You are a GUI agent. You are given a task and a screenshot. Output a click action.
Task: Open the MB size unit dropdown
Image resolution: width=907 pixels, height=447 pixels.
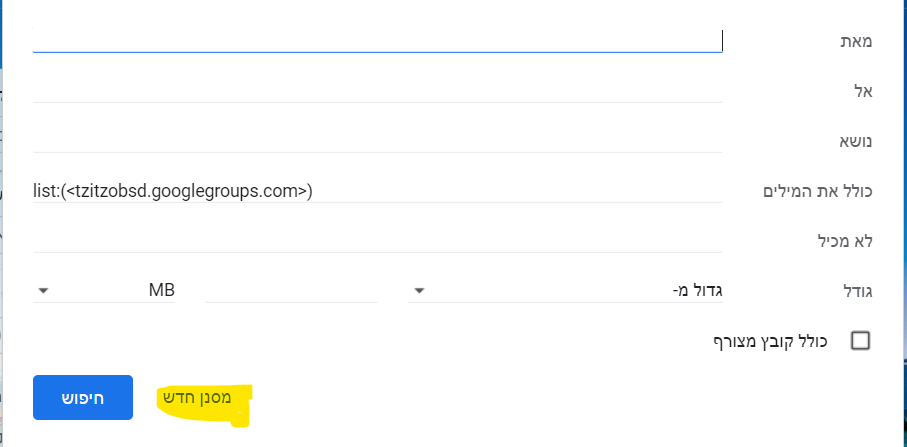[105, 291]
